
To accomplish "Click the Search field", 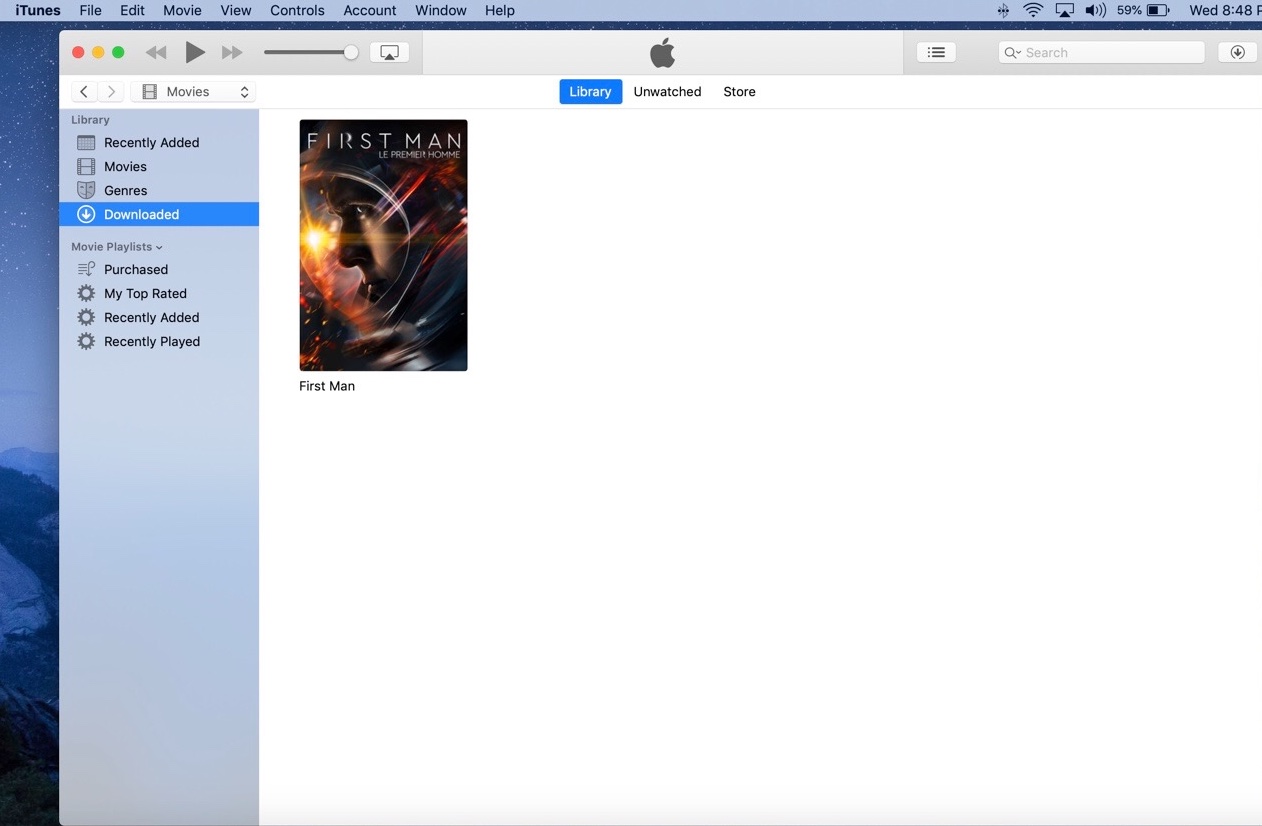I will (1101, 52).
